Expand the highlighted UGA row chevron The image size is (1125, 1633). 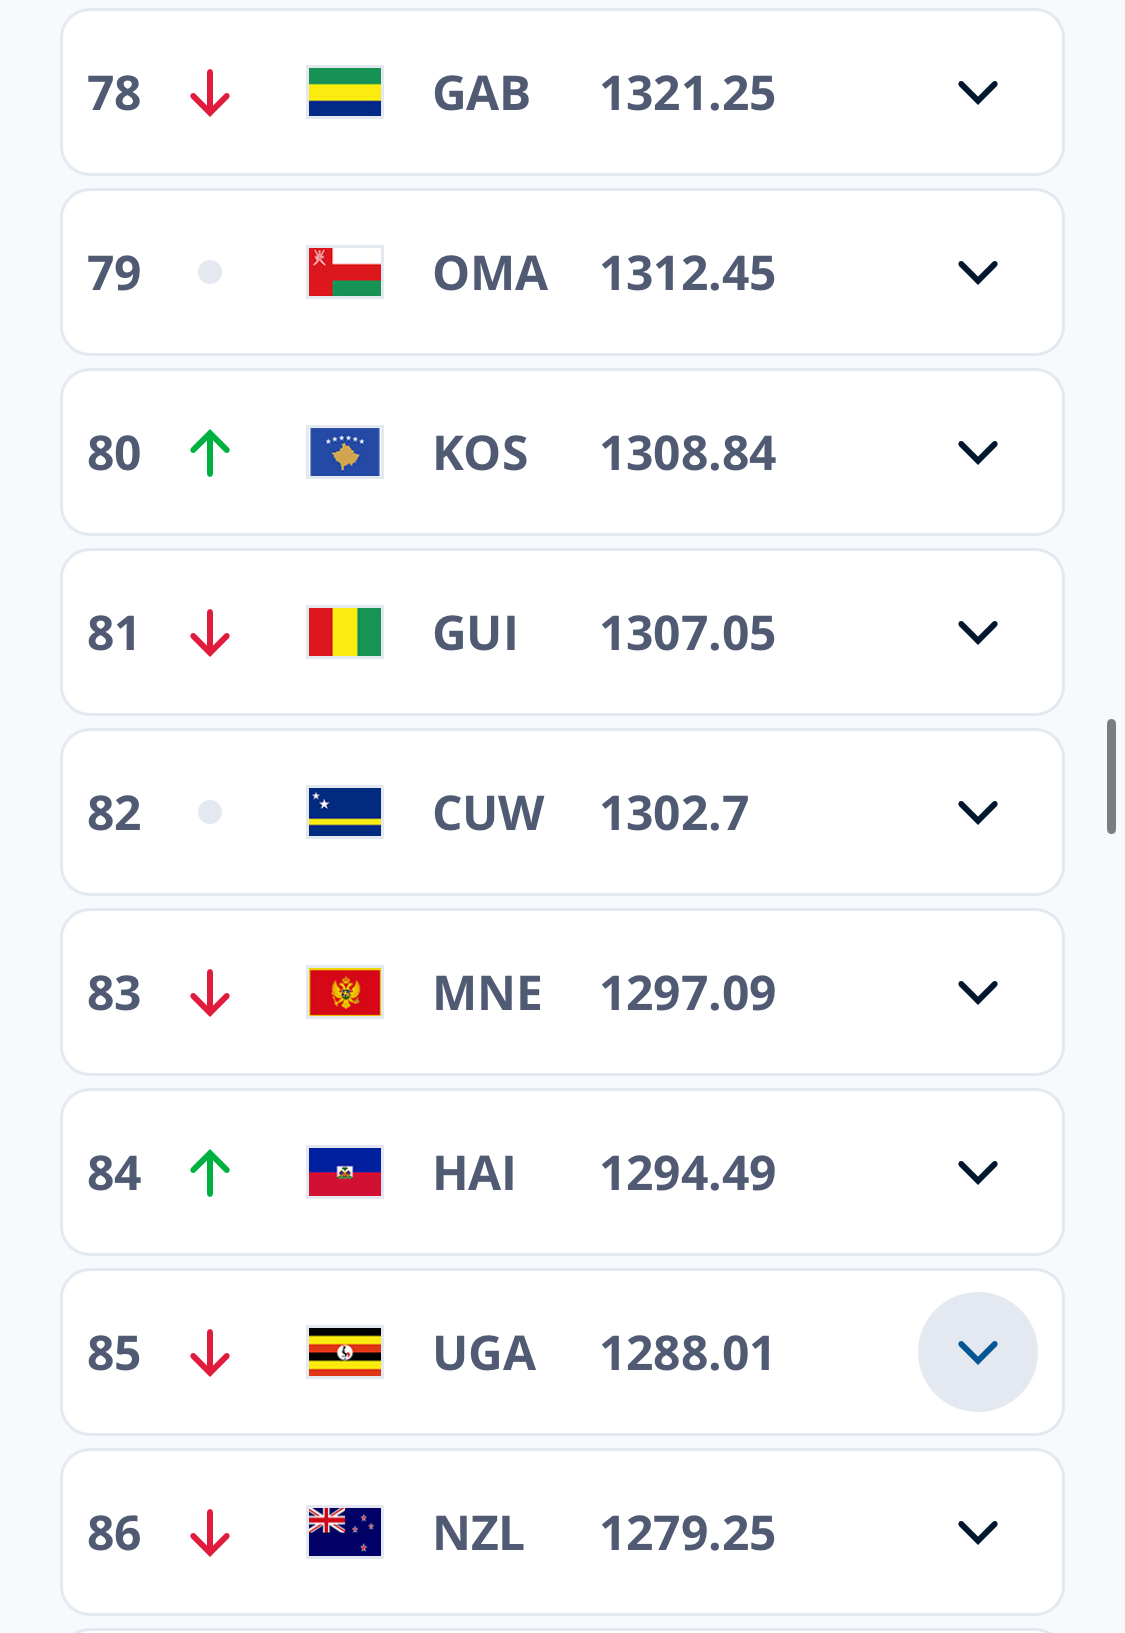point(977,1353)
